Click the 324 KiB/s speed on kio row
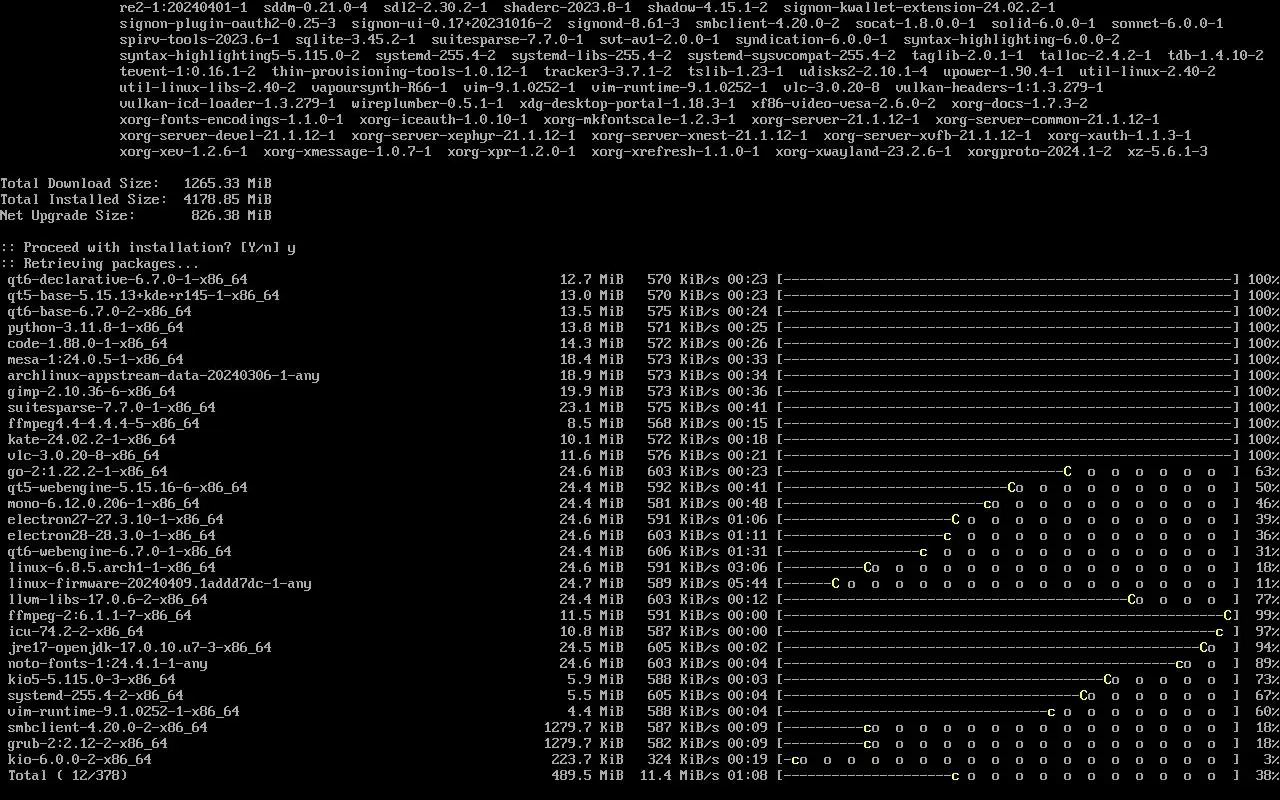The image size is (1280, 800). pos(684,759)
